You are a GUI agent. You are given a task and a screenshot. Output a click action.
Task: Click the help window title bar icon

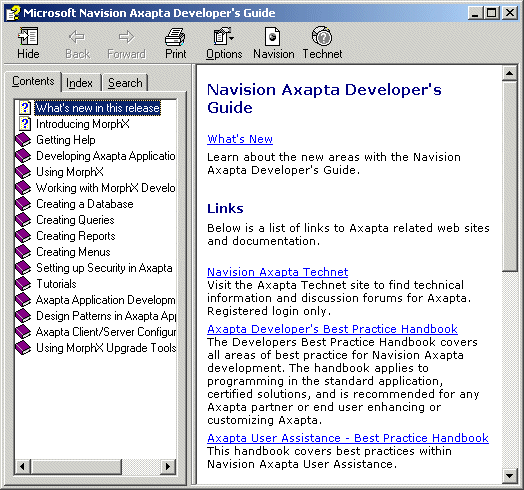click(13, 13)
